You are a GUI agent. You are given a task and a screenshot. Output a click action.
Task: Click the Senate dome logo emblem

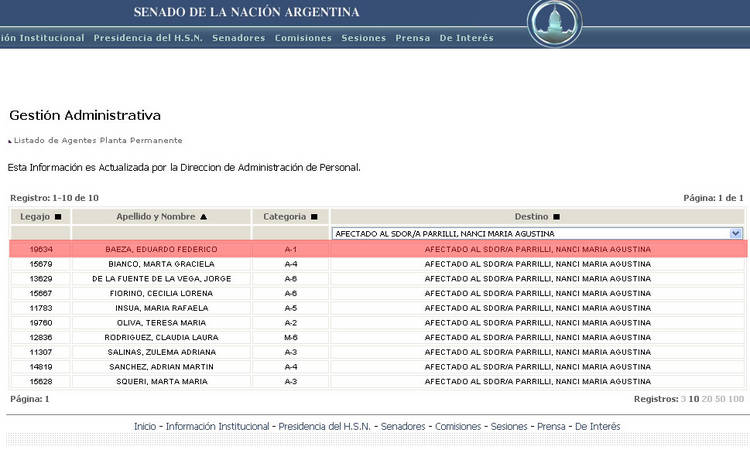[554, 23]
